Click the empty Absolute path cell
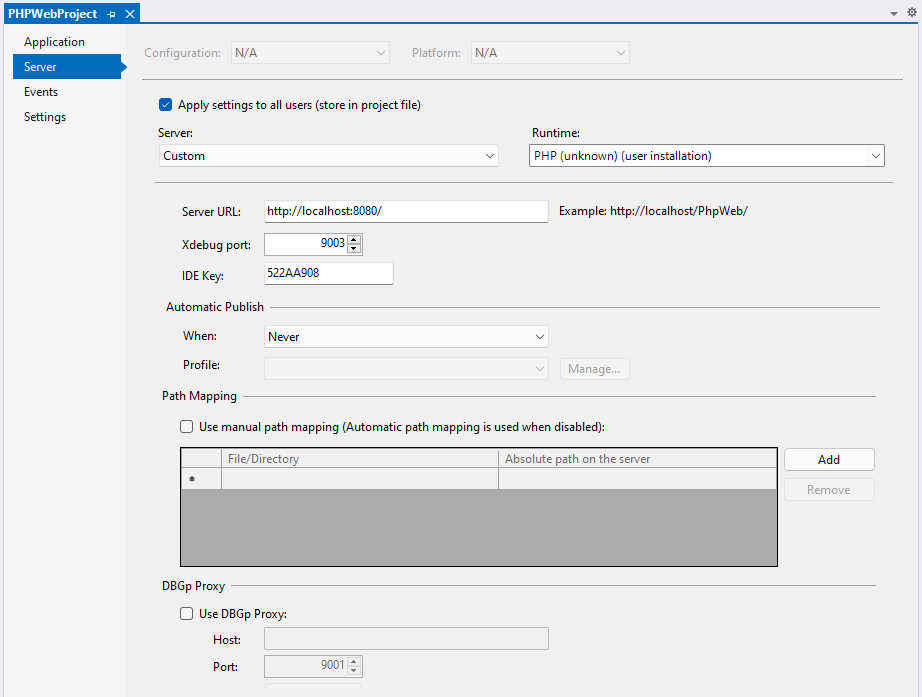Viewport: 922px width, 697px height. pos(637,479)
